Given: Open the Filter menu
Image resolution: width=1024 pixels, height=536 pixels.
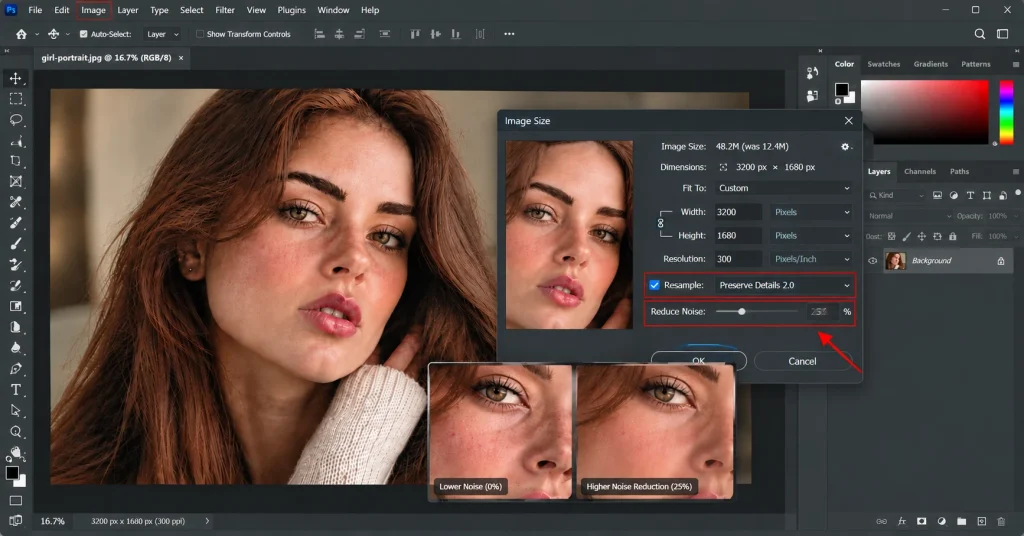Looking at the screenshot, I should pos(225,10).
